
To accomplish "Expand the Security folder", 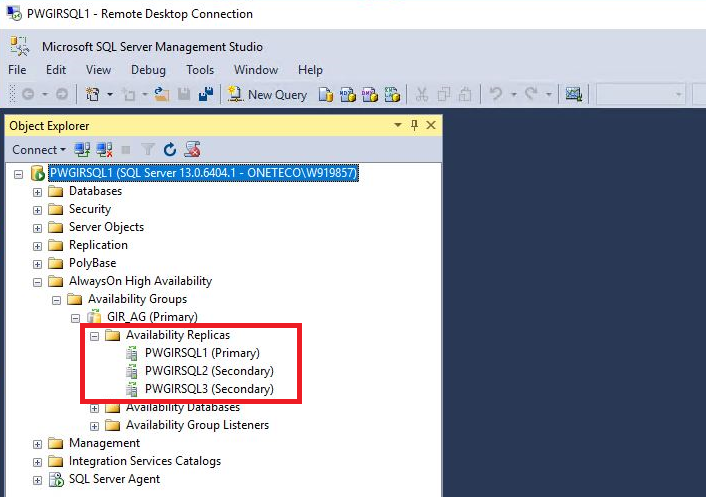I will 37,210.
